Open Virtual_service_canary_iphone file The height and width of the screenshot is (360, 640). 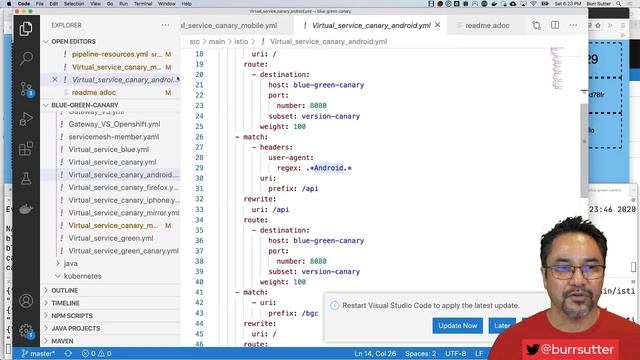pos(124,200)
